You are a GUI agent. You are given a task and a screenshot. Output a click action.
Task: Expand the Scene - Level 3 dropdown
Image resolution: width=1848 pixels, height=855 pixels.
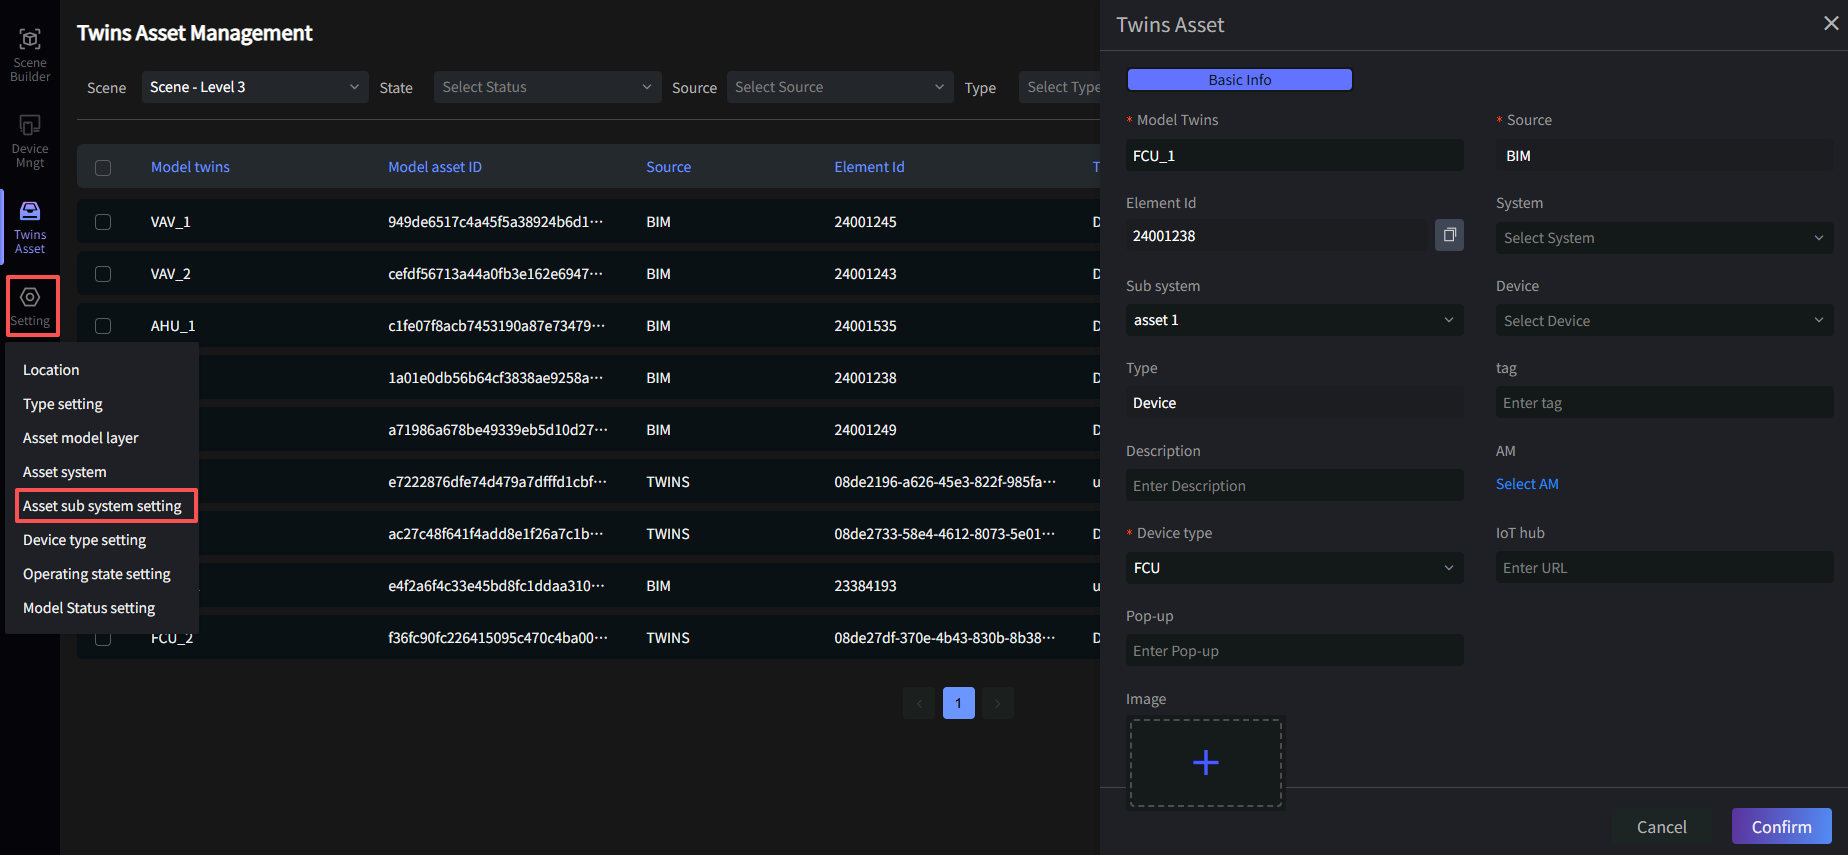point(254,87)
